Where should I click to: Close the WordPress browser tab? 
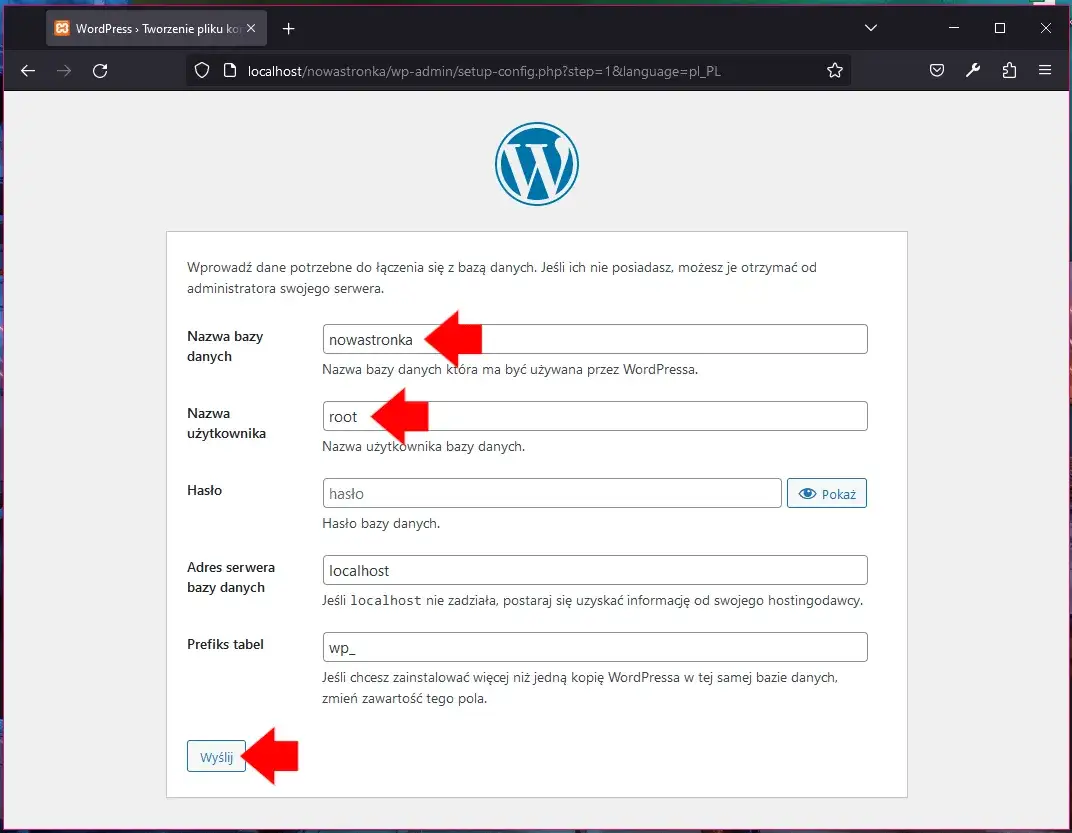coord(253,28)
